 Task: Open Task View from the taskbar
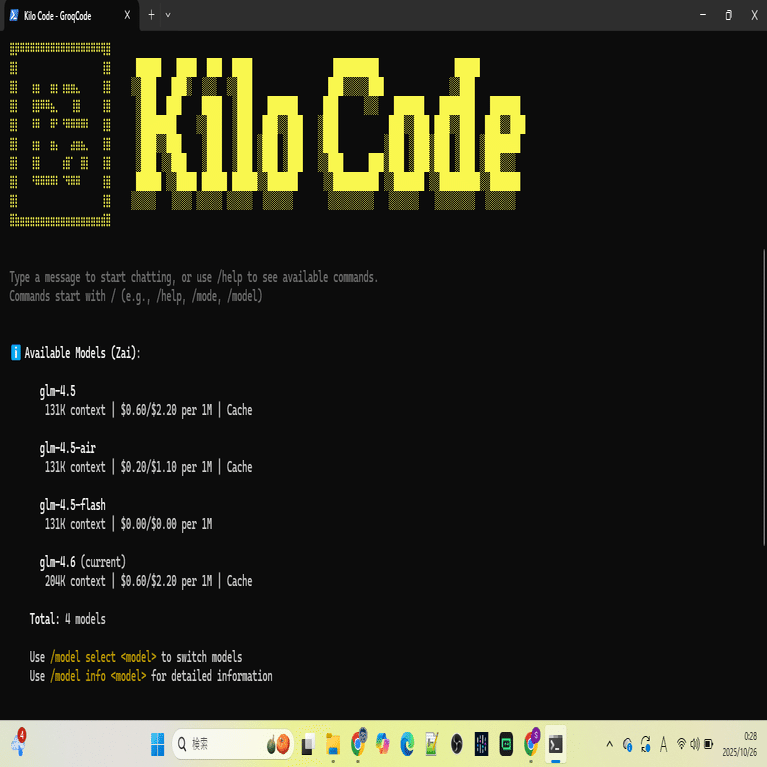pyautogui.click(x=308, y=744)
